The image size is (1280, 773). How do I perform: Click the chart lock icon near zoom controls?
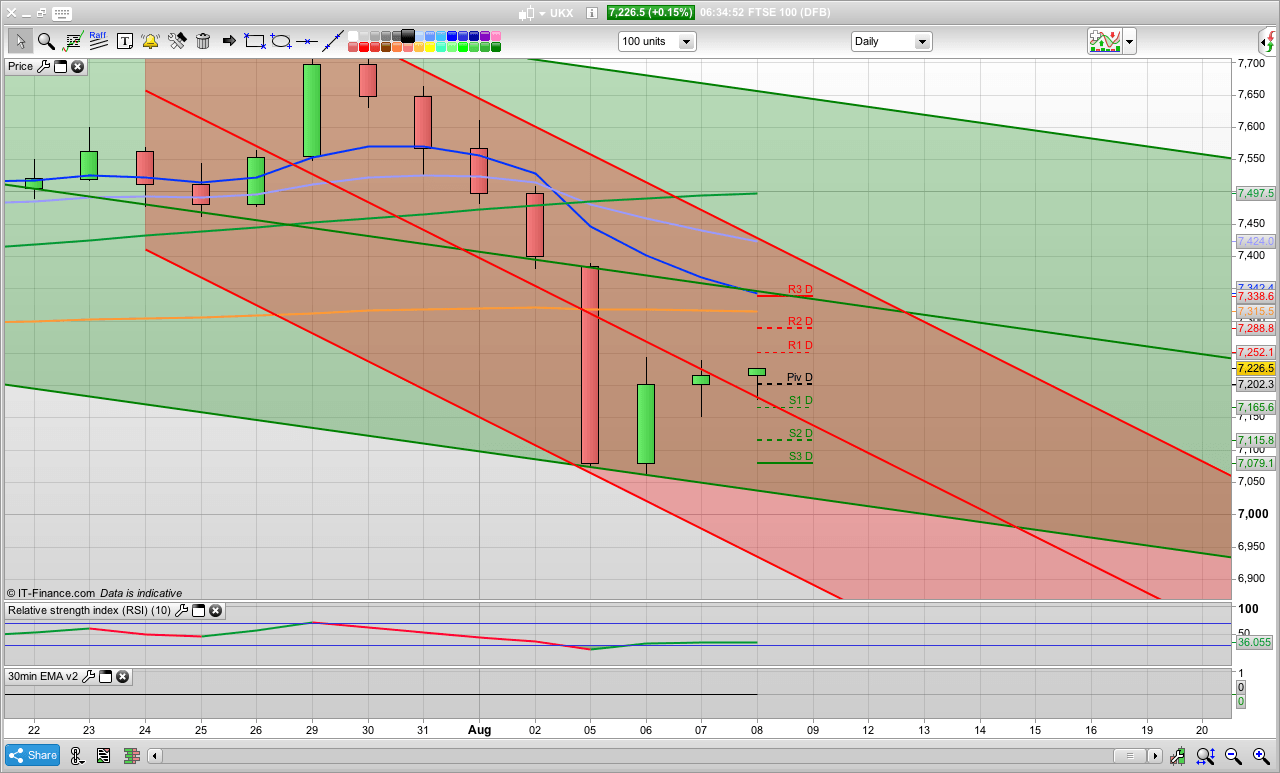click(1177, 756)
